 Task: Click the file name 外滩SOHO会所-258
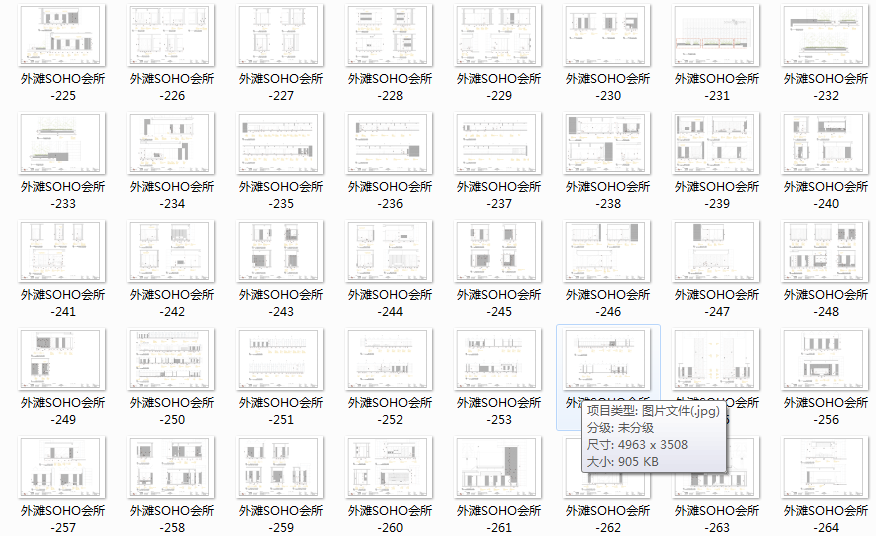coord(172,519)
